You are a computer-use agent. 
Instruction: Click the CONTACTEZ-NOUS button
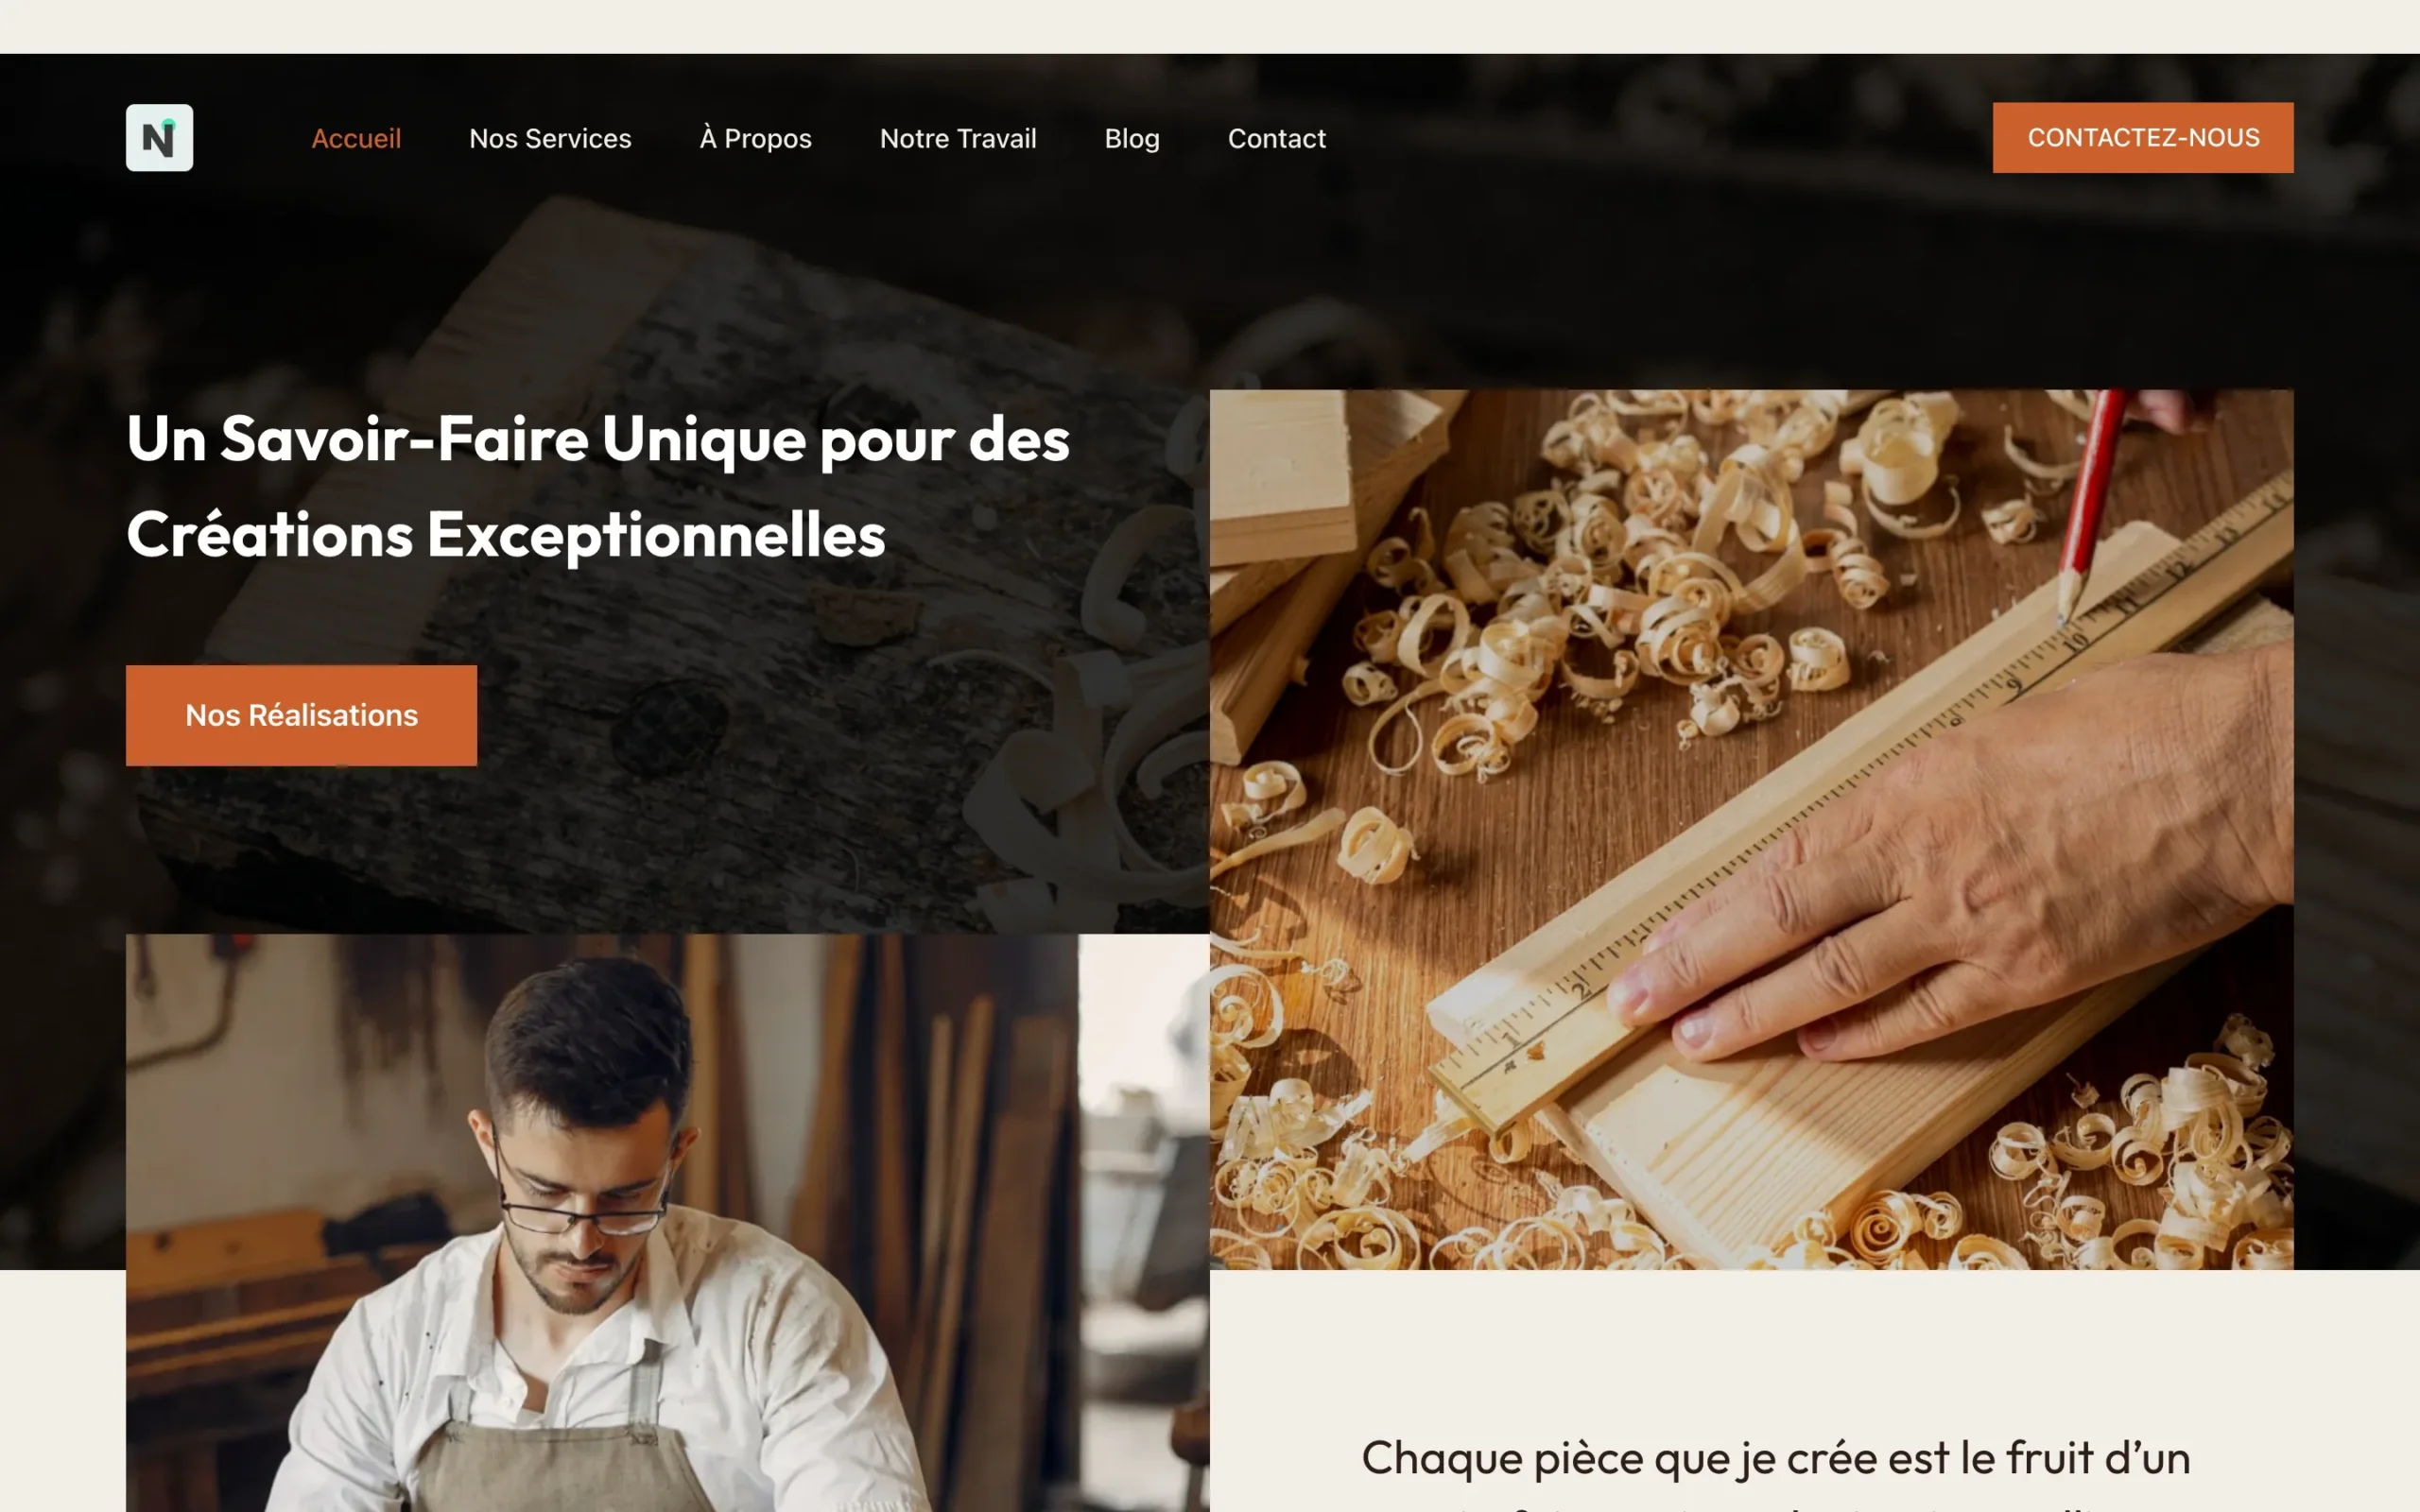(2143, 138)
